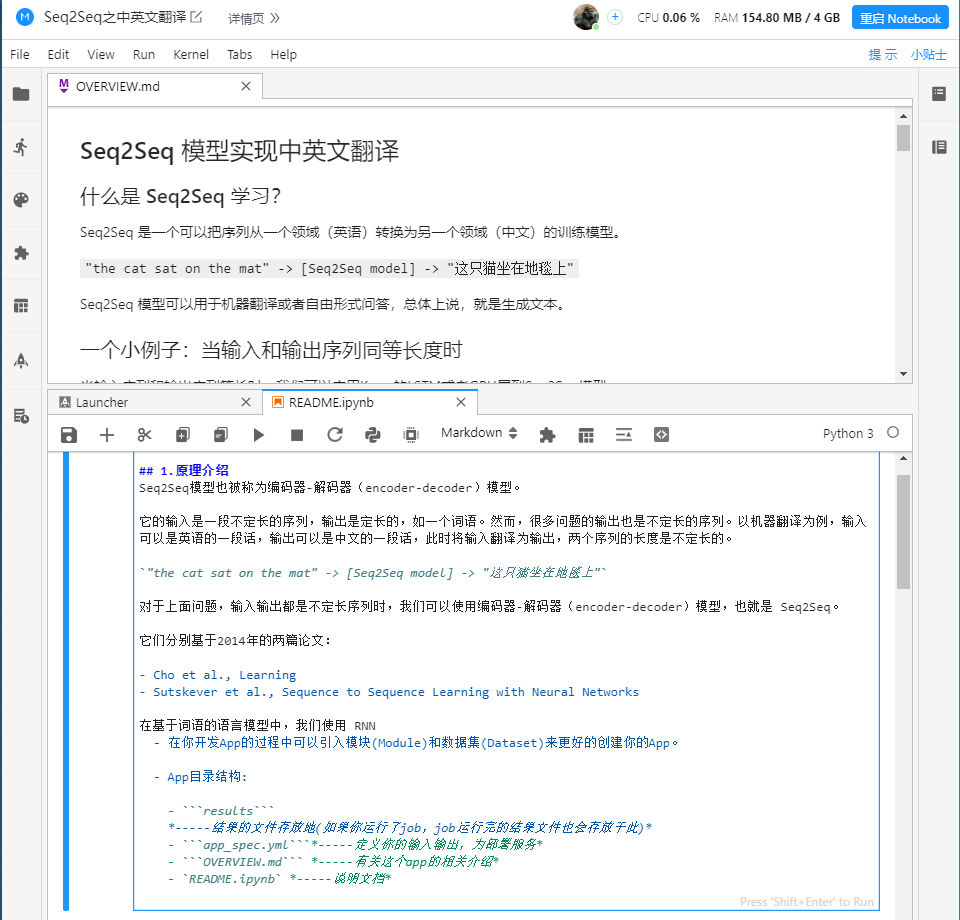Toggle the property inspector in the right sidebar
This screenshot has width=960, height=920.
(x=937, y=93)
